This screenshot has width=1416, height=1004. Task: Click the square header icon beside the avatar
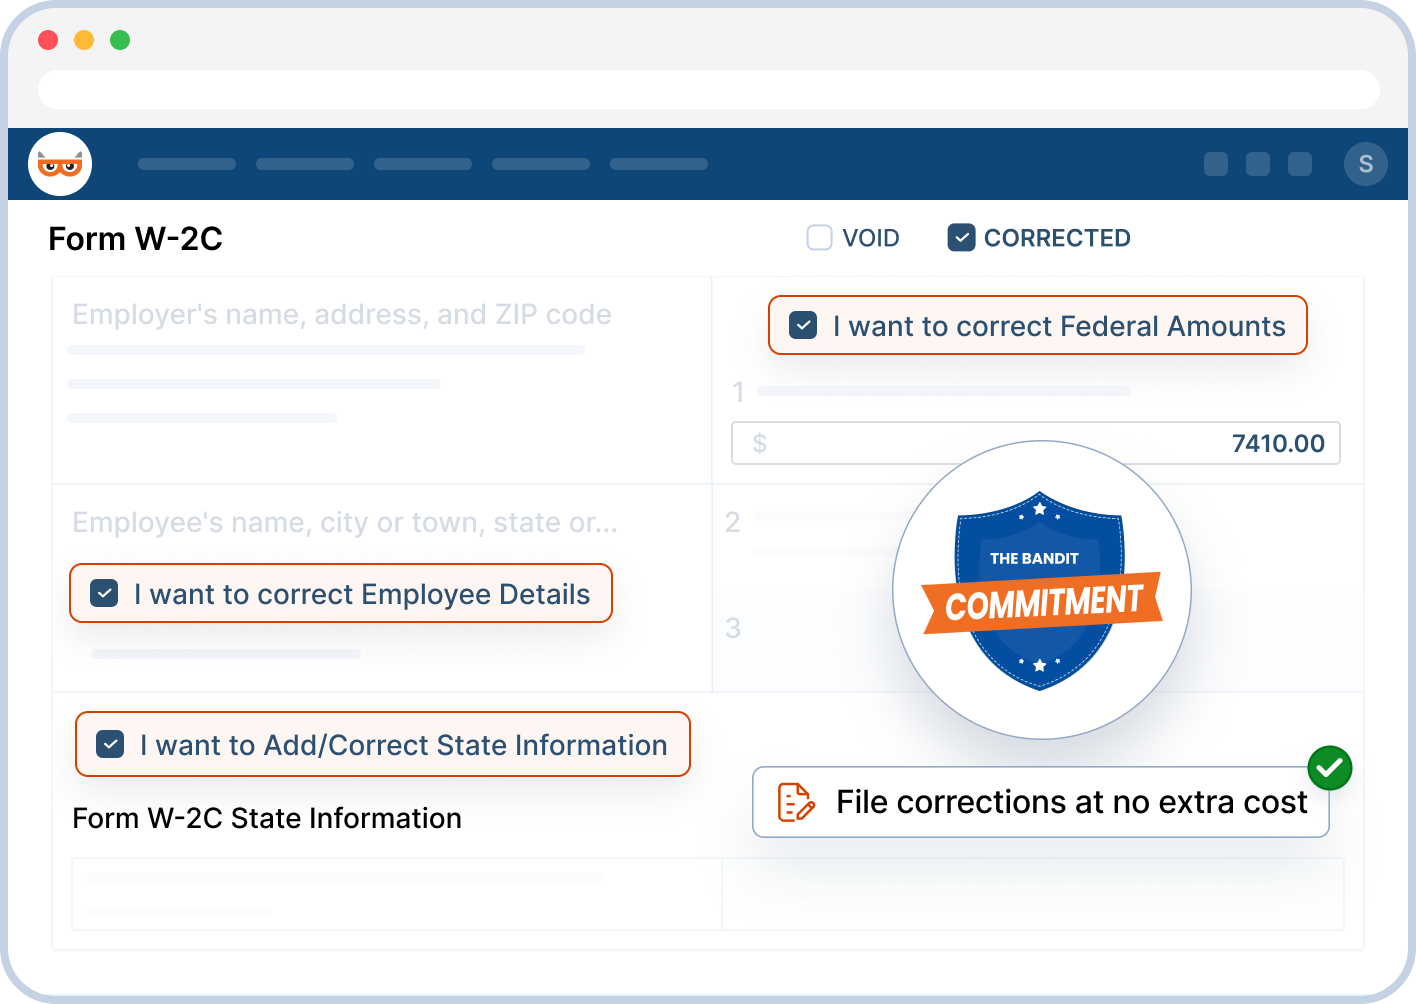pyautogui.click(x=1299, y=164)
